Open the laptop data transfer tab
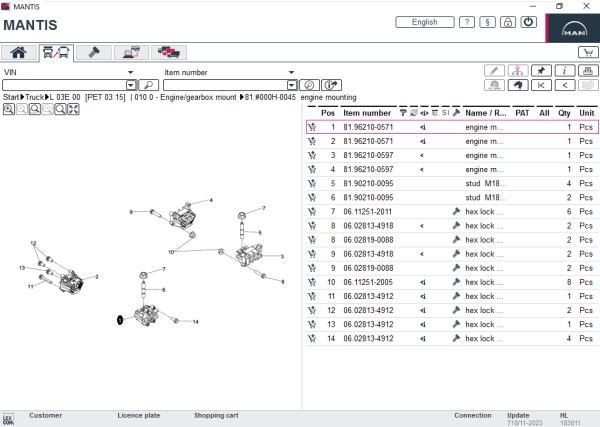Image resolution: width=600 pixels, height=427 pixels. point(131,52)
